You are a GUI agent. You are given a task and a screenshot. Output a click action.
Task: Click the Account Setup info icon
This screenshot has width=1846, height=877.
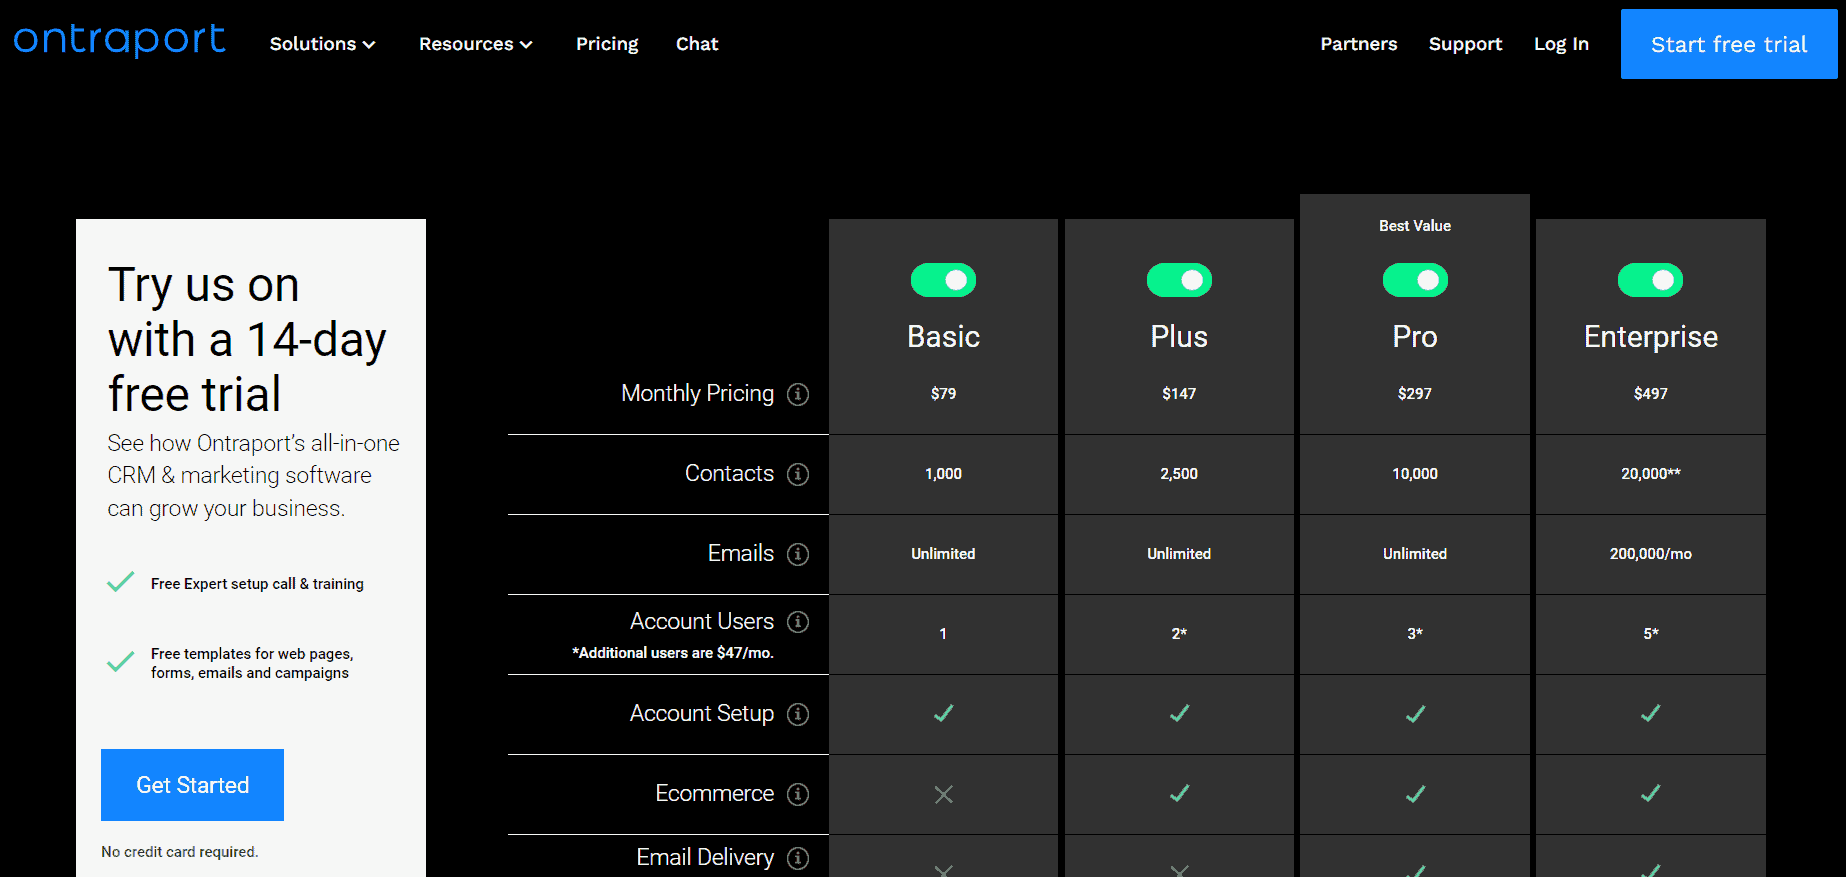(798, 714)
